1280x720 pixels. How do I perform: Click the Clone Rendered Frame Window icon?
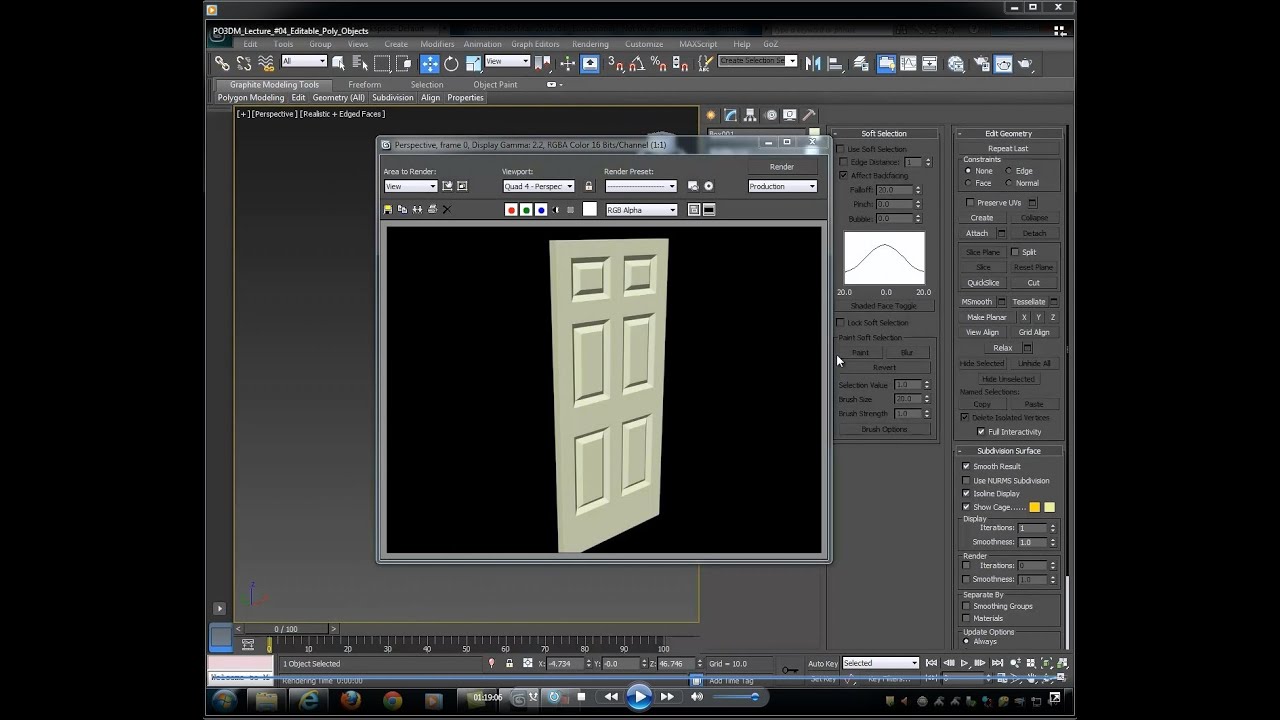417,209
